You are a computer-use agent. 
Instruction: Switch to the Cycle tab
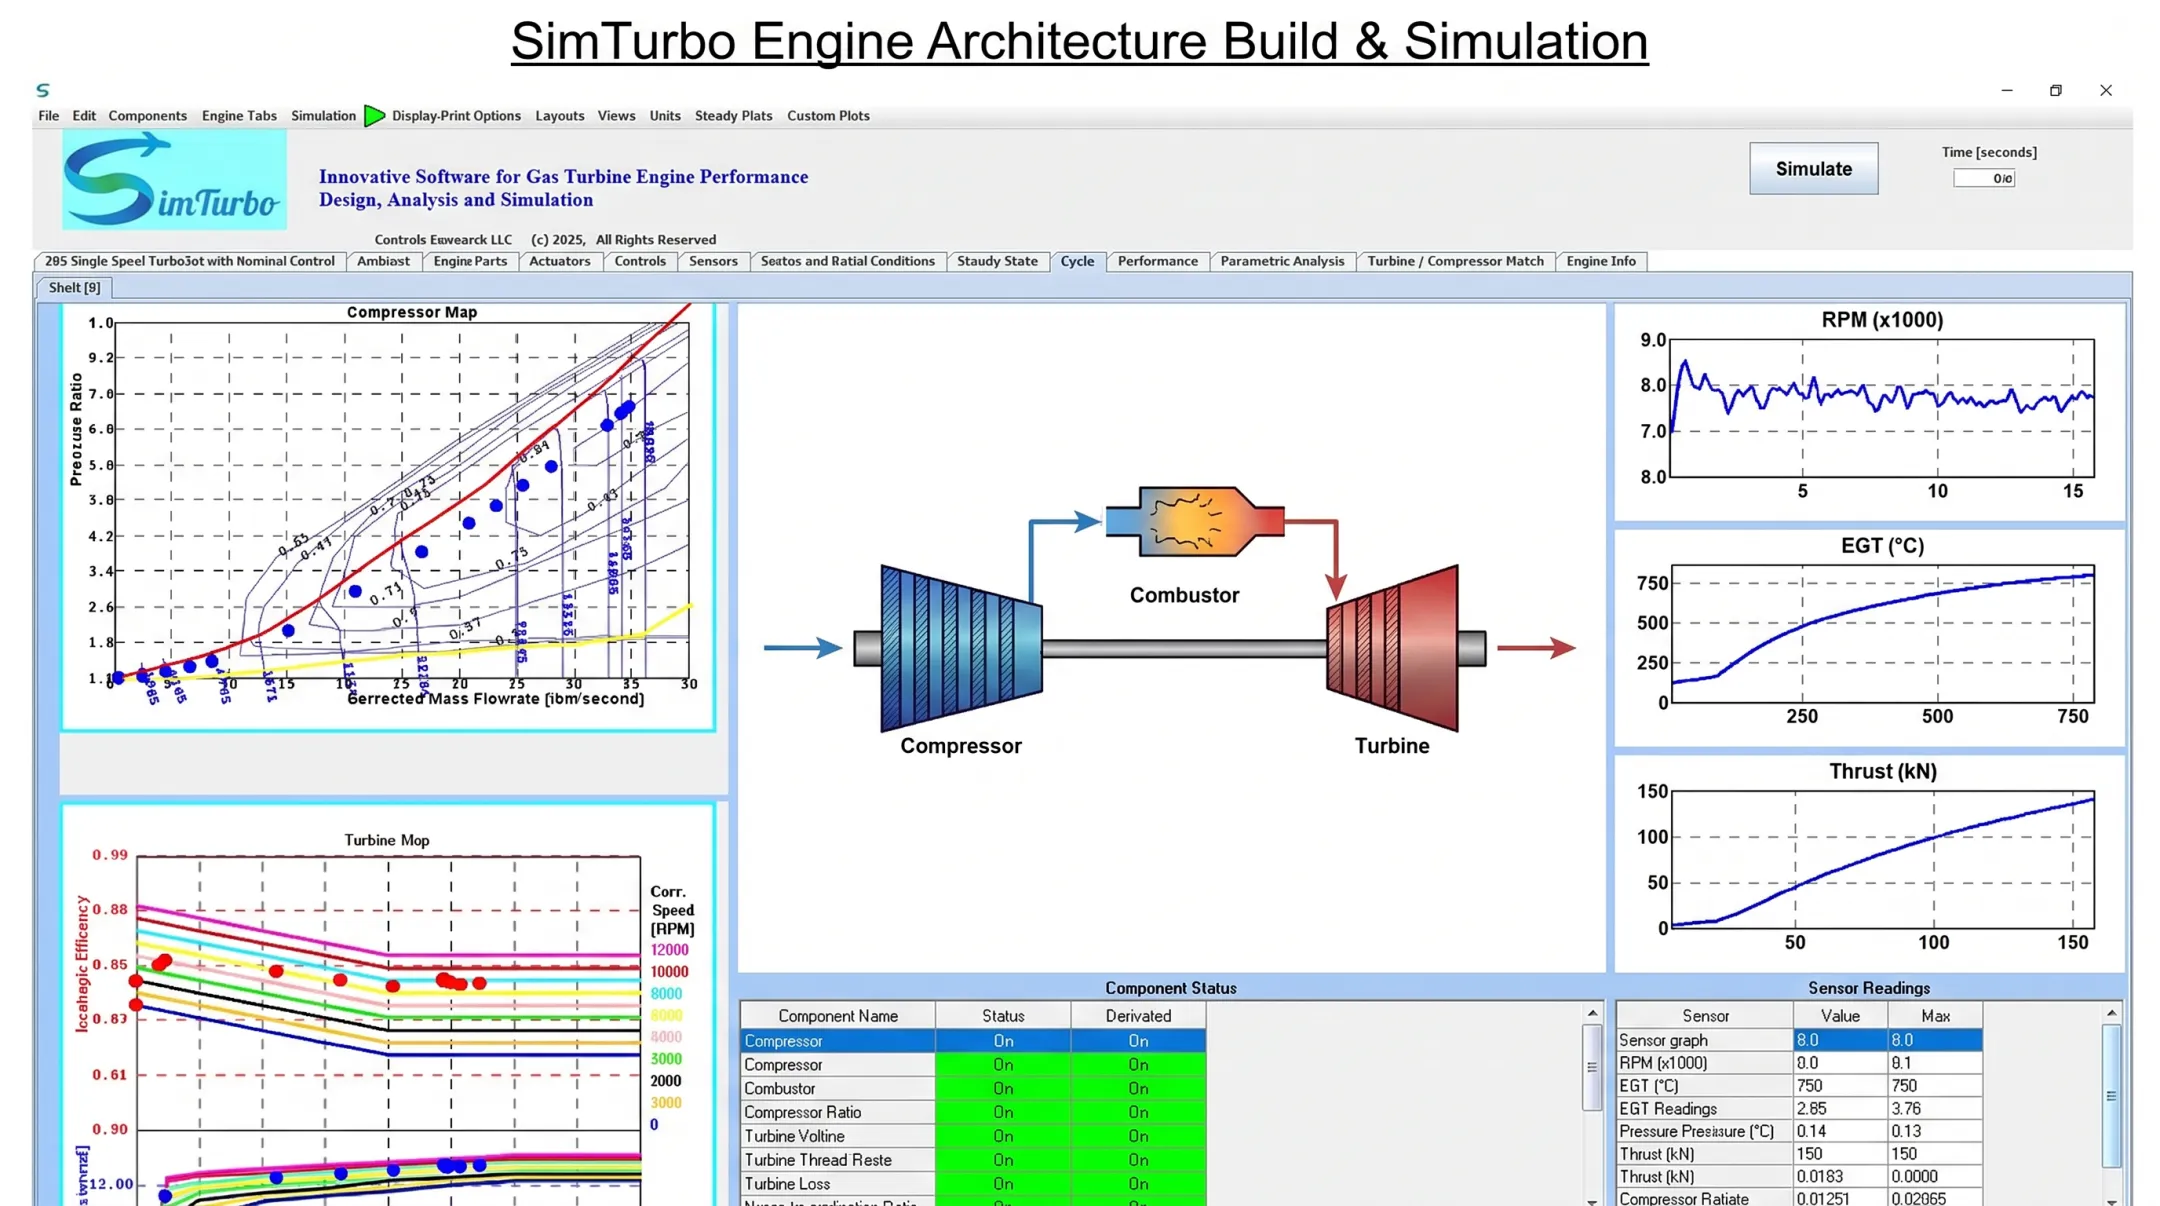pos(1077,261)
